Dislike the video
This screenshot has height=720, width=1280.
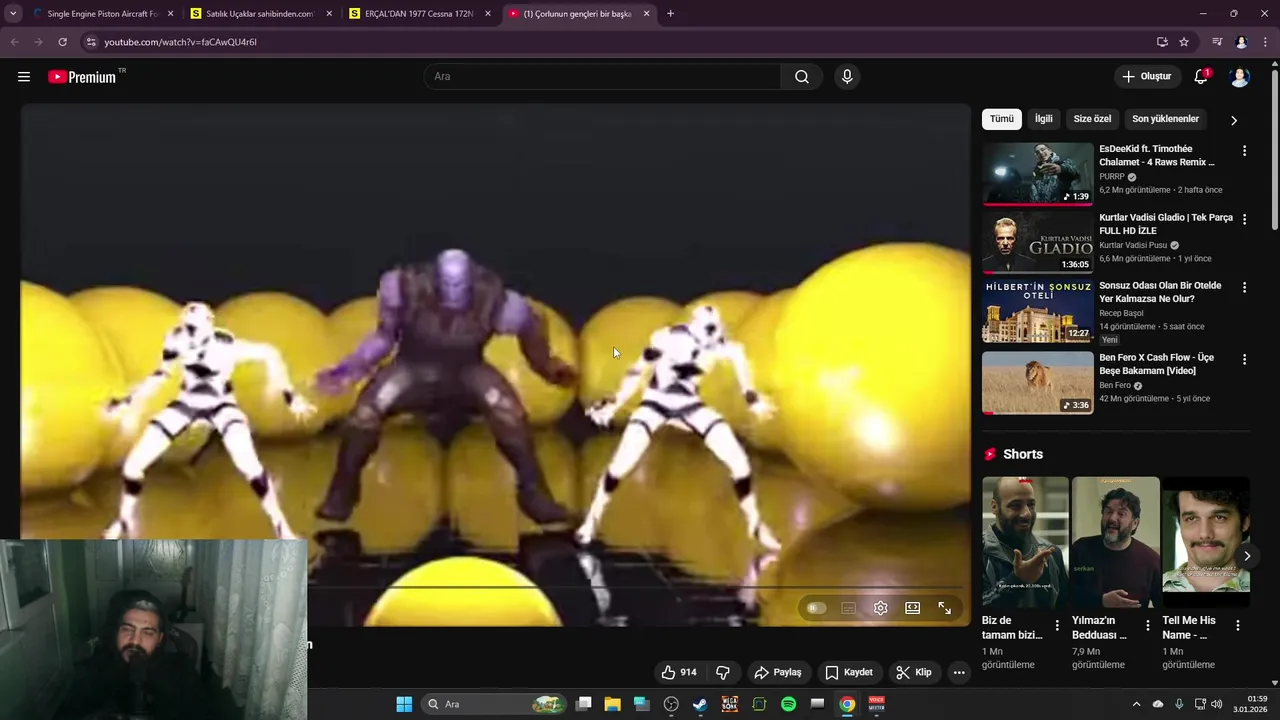723,672
